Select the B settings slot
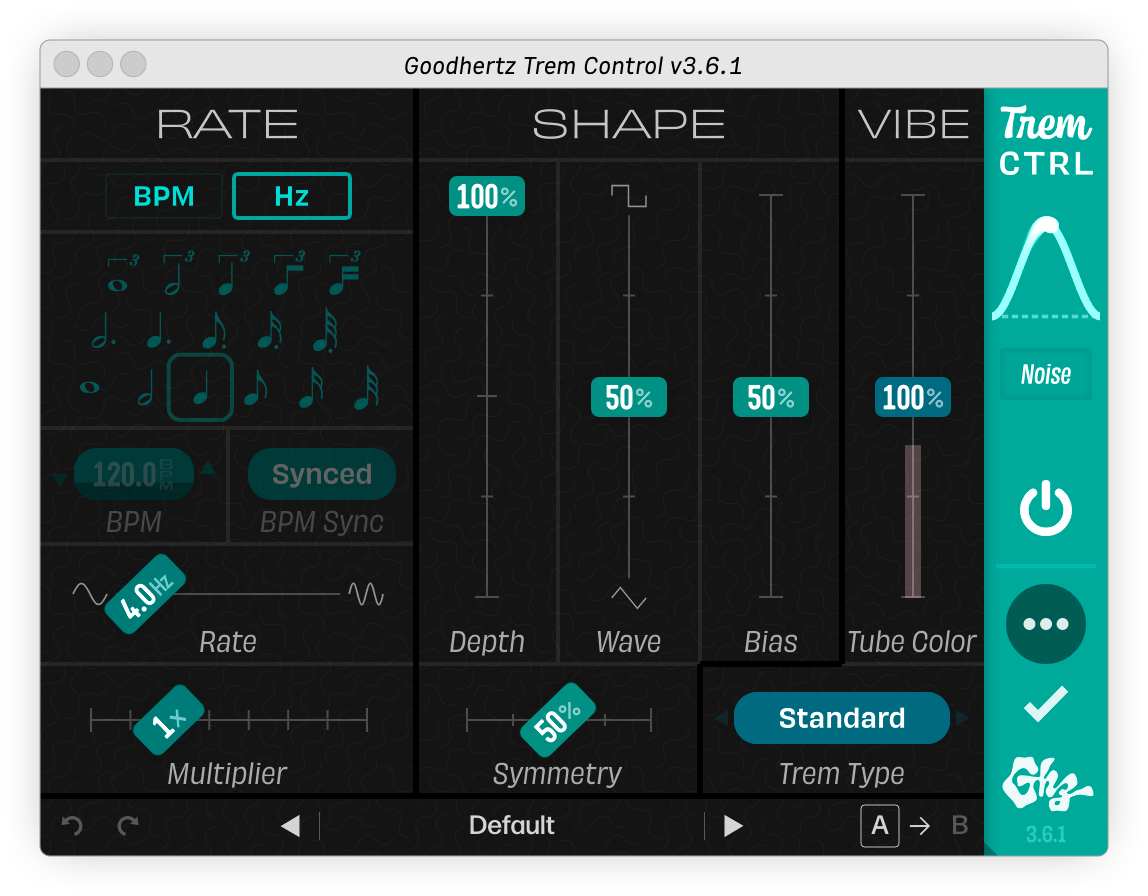 [960, 826]
